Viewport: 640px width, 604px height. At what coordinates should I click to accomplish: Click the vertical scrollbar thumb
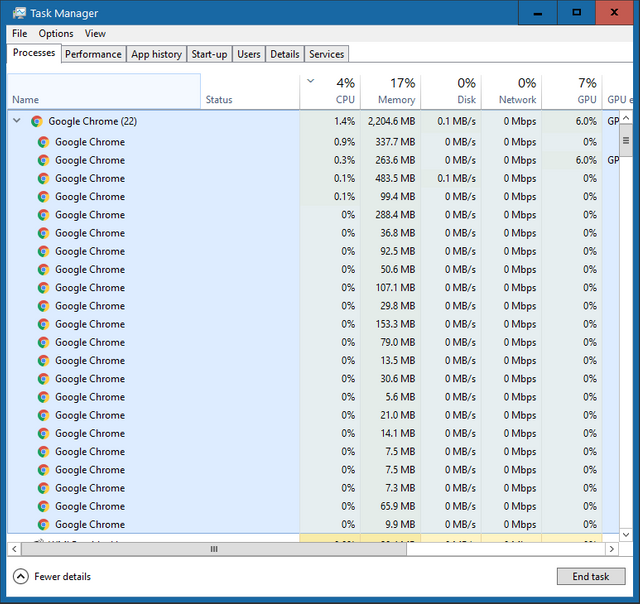click(626, 140)
